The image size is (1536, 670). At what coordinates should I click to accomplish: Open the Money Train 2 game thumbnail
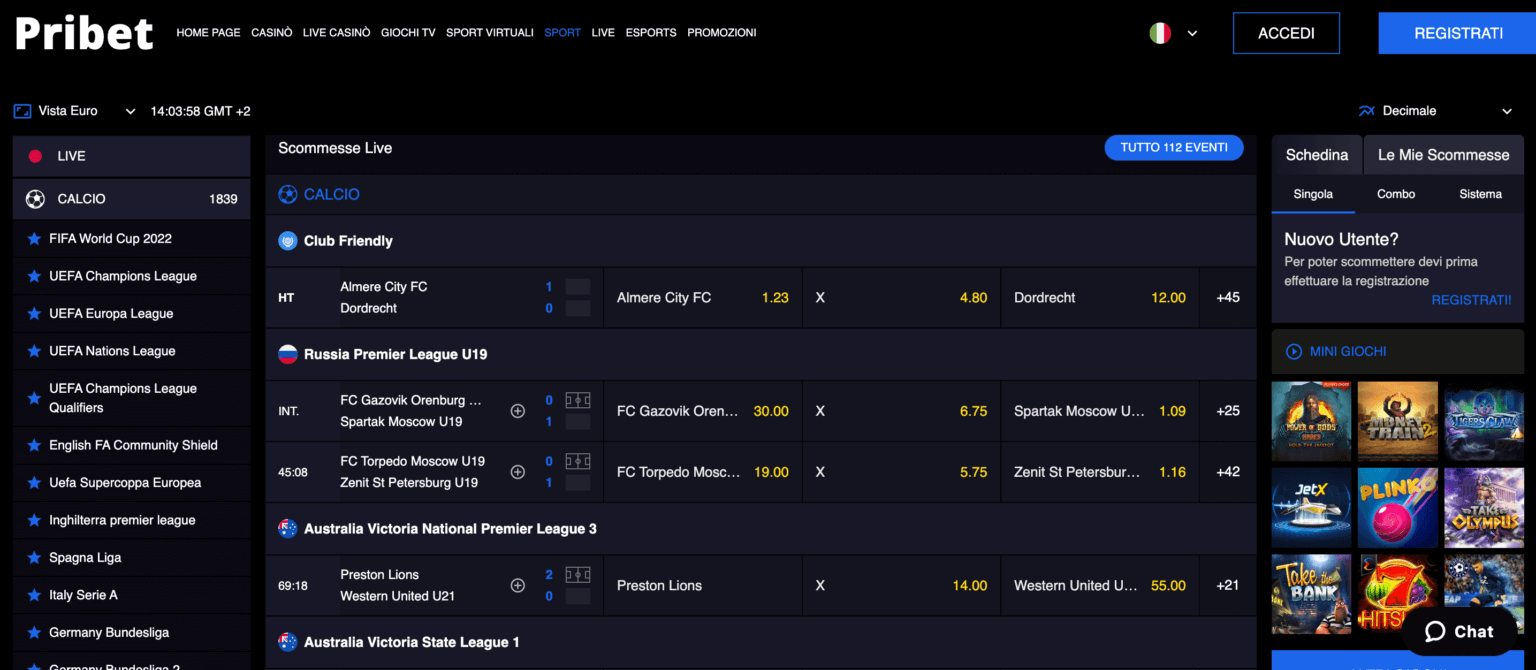[x=1398, y=421]
